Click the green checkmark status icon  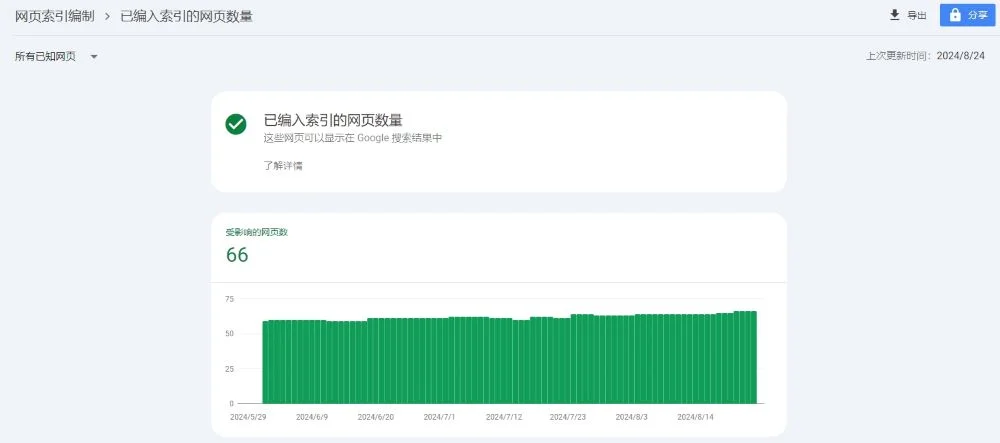pyautogui.click(x=236, y=124)
